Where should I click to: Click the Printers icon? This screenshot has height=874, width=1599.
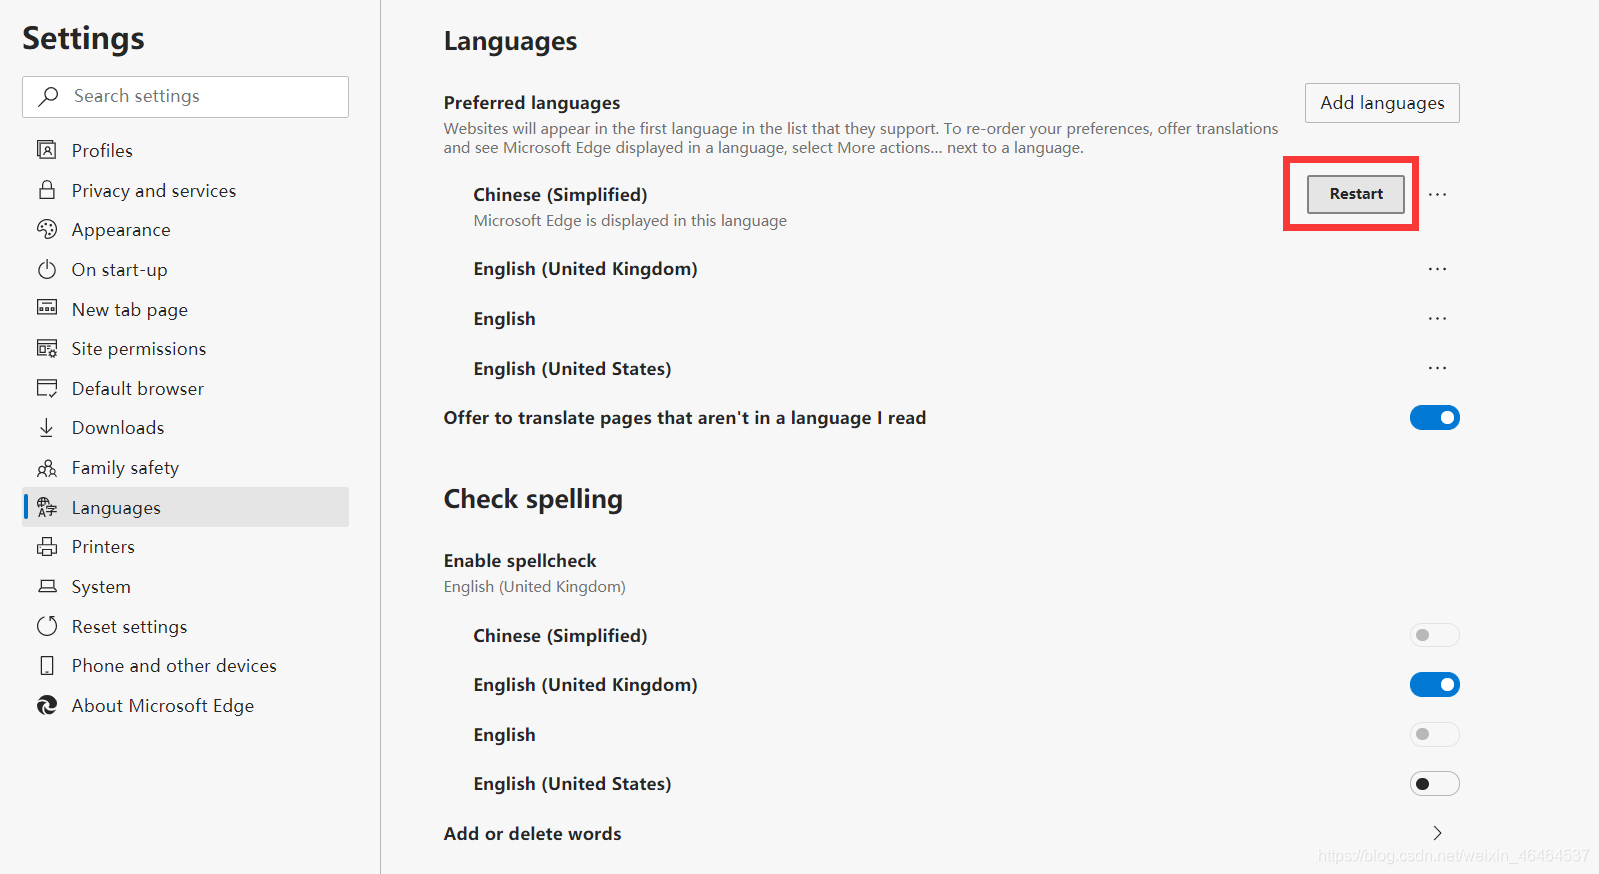(47, 547)
